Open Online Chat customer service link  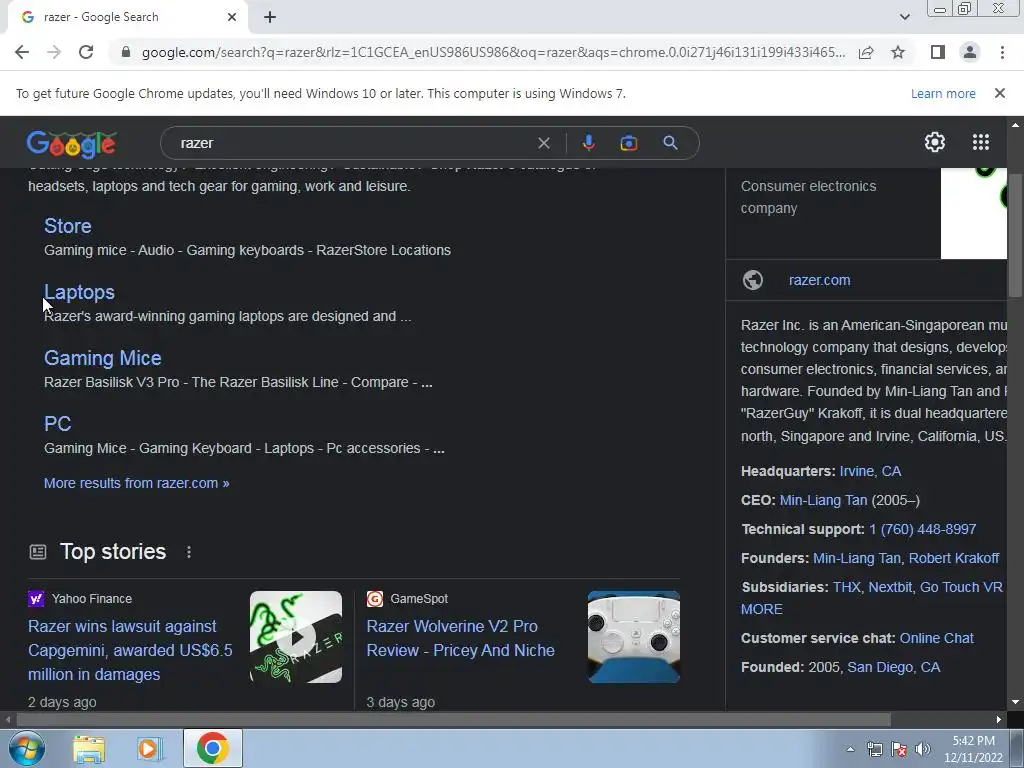click(936, 638)
